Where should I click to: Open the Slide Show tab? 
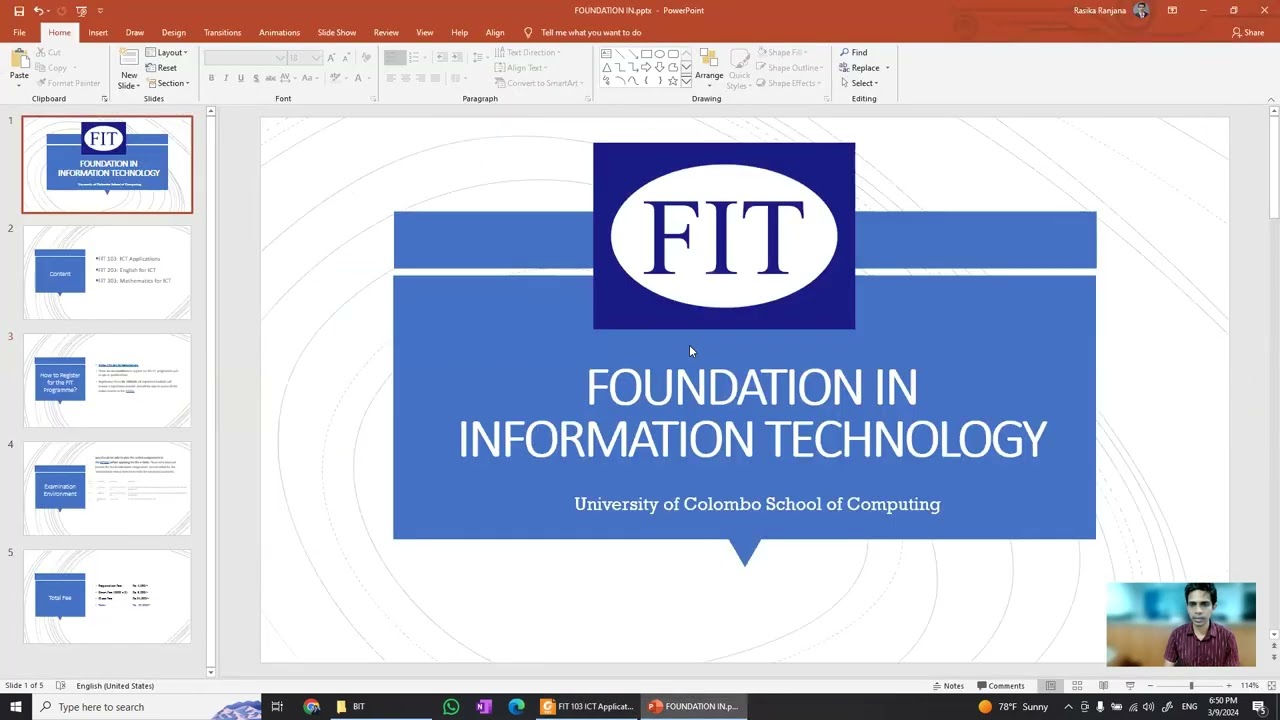[x=337, y=32]
